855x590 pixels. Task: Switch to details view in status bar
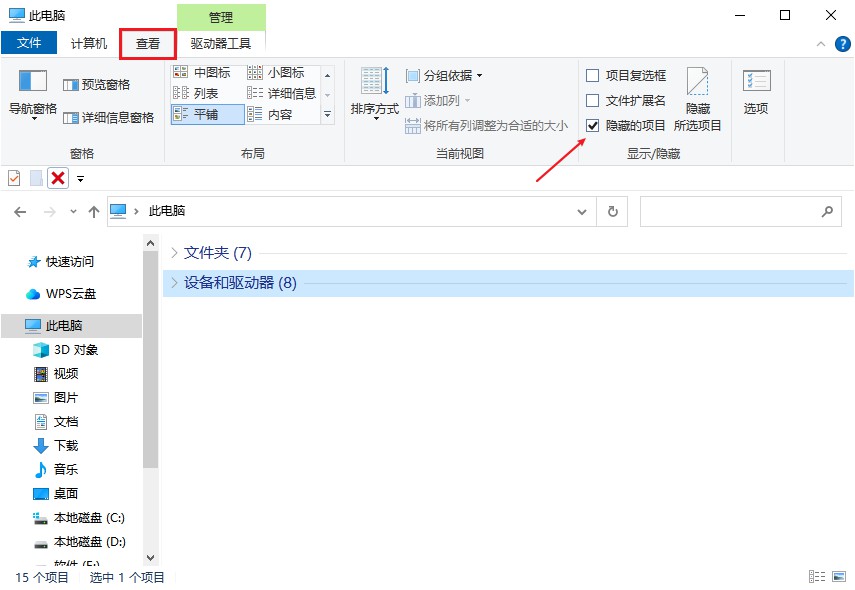(x=817, y=576)
